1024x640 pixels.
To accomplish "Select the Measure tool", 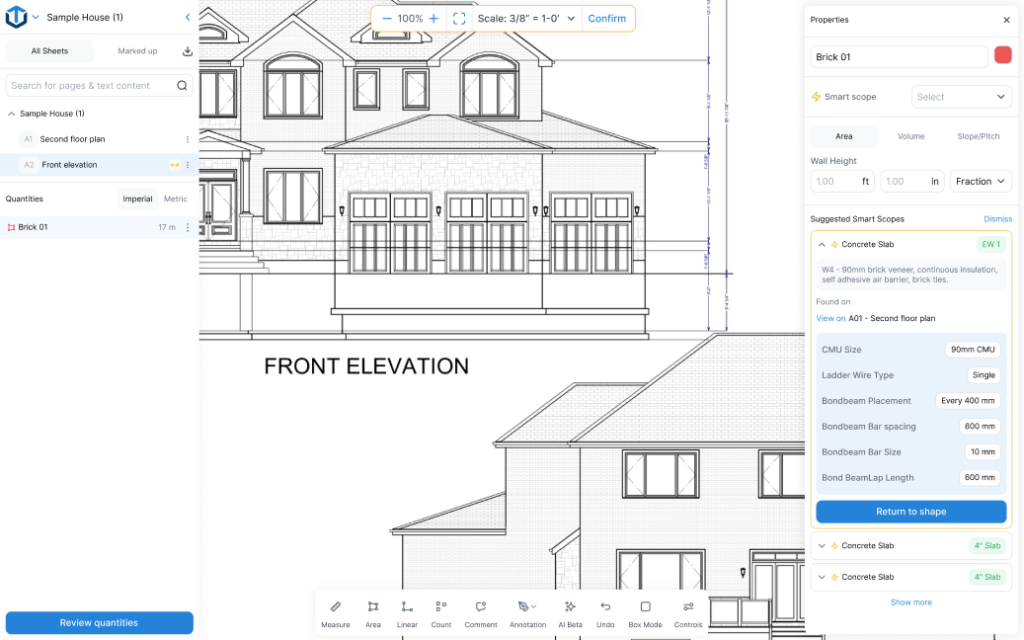I will 335,611.
